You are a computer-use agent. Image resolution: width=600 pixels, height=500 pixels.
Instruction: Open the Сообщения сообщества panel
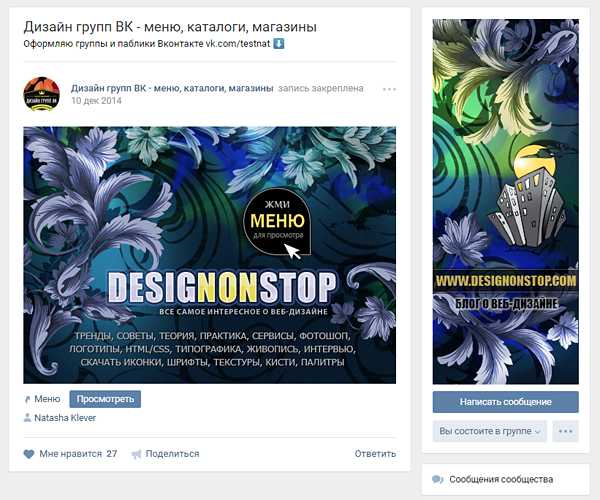click(x=505, y=479)
